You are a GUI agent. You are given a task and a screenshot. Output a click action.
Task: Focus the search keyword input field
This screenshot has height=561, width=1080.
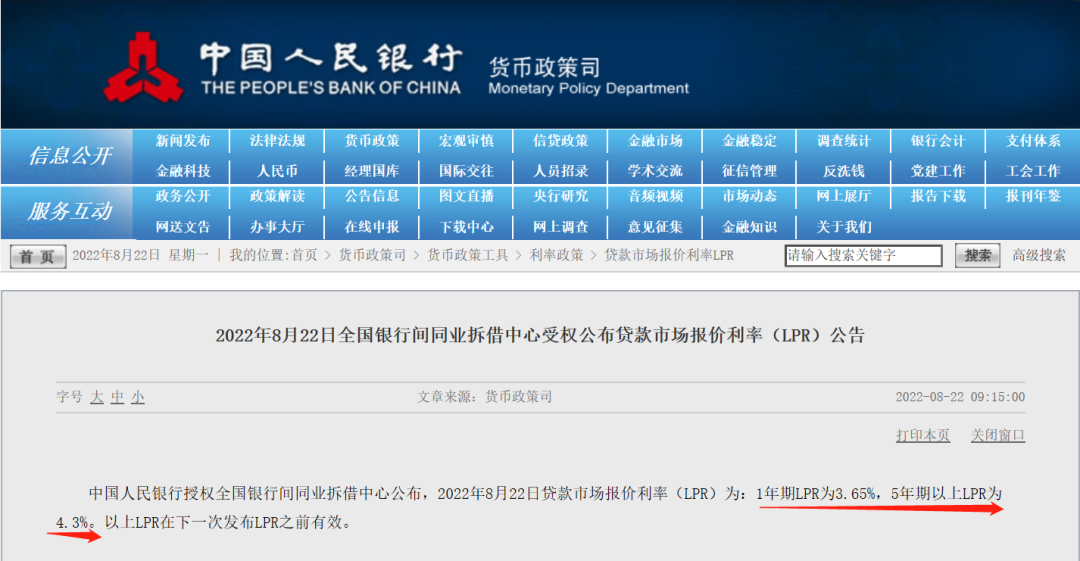[863, 256]
